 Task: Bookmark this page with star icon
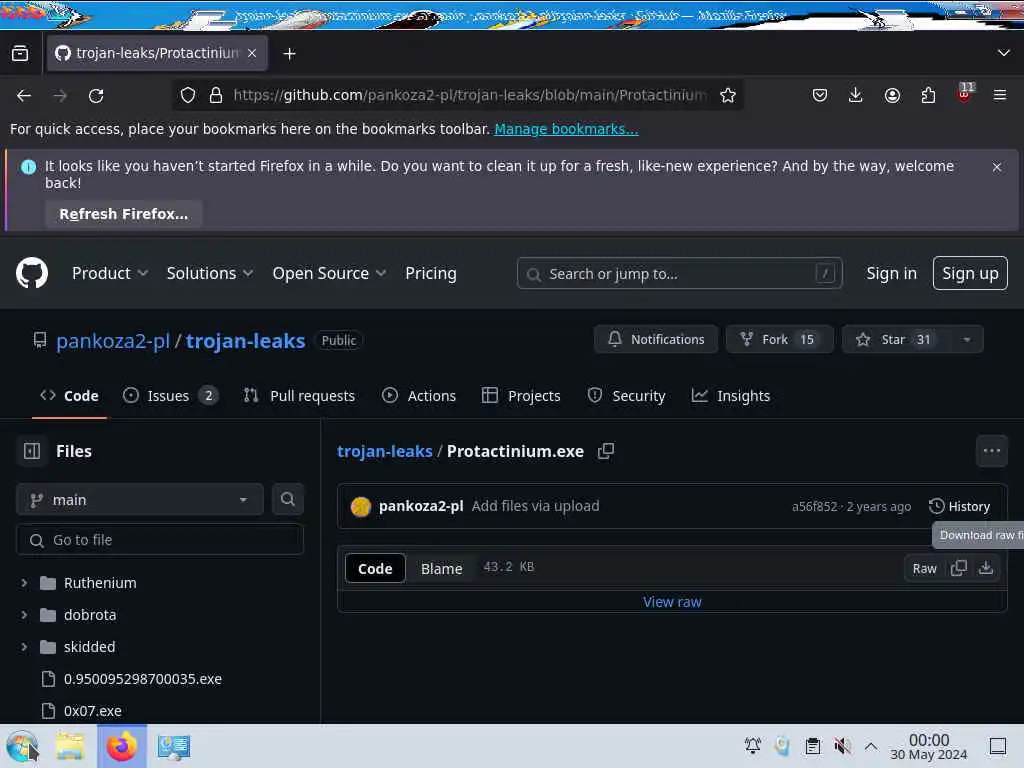click(728, 95)
